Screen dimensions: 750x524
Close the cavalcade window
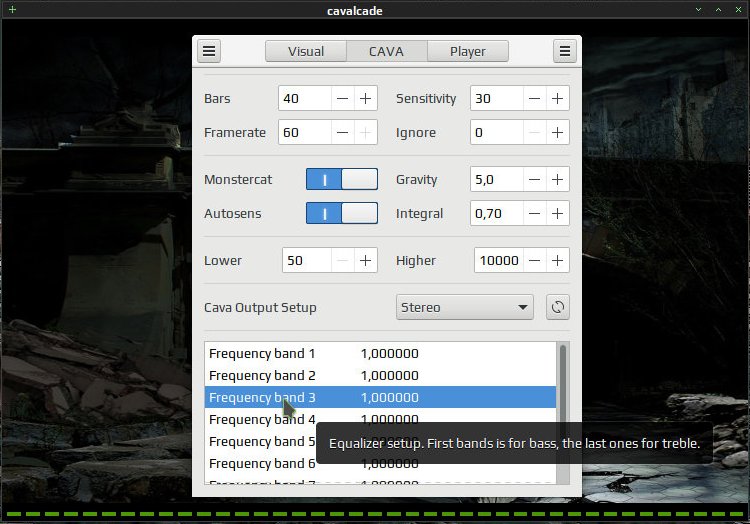pos(739,10)
